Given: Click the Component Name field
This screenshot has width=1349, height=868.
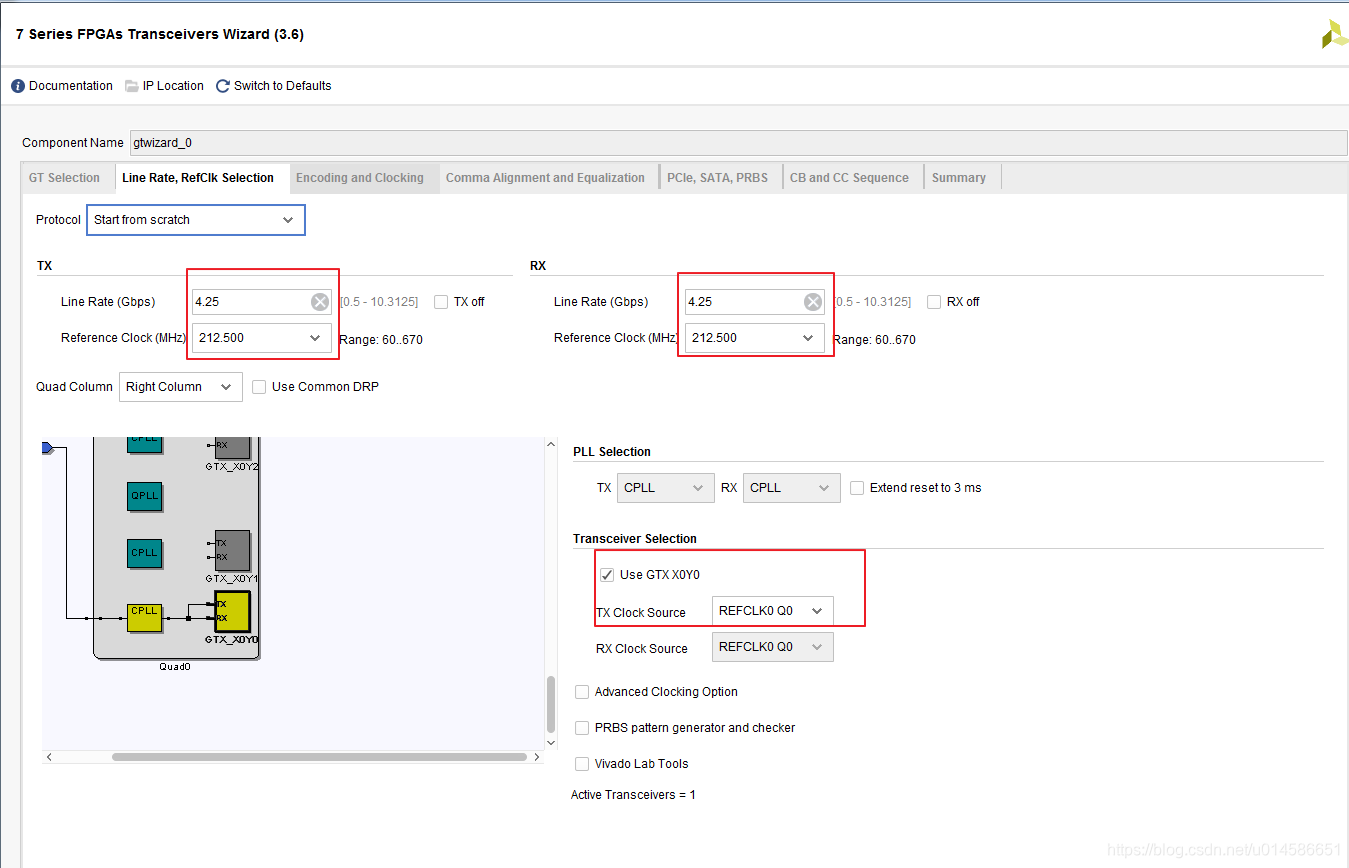Looking at the screenshot, I should 739,143.
